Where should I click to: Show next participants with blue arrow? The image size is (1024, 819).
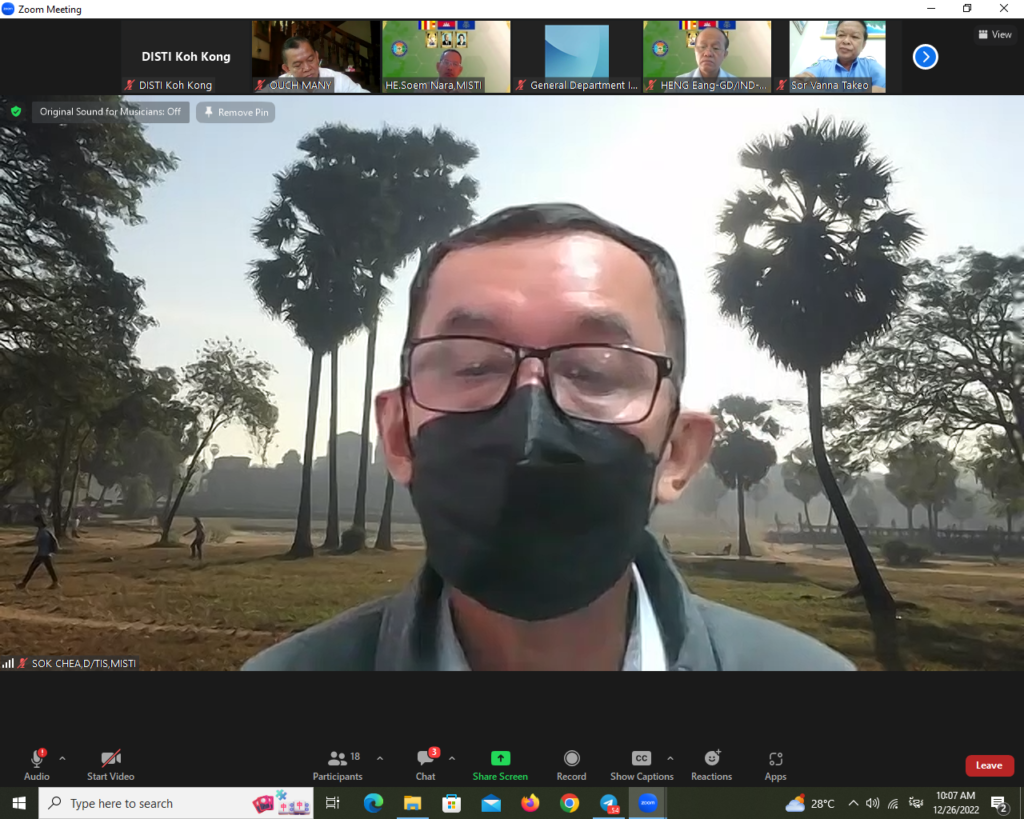coord(925,57)
